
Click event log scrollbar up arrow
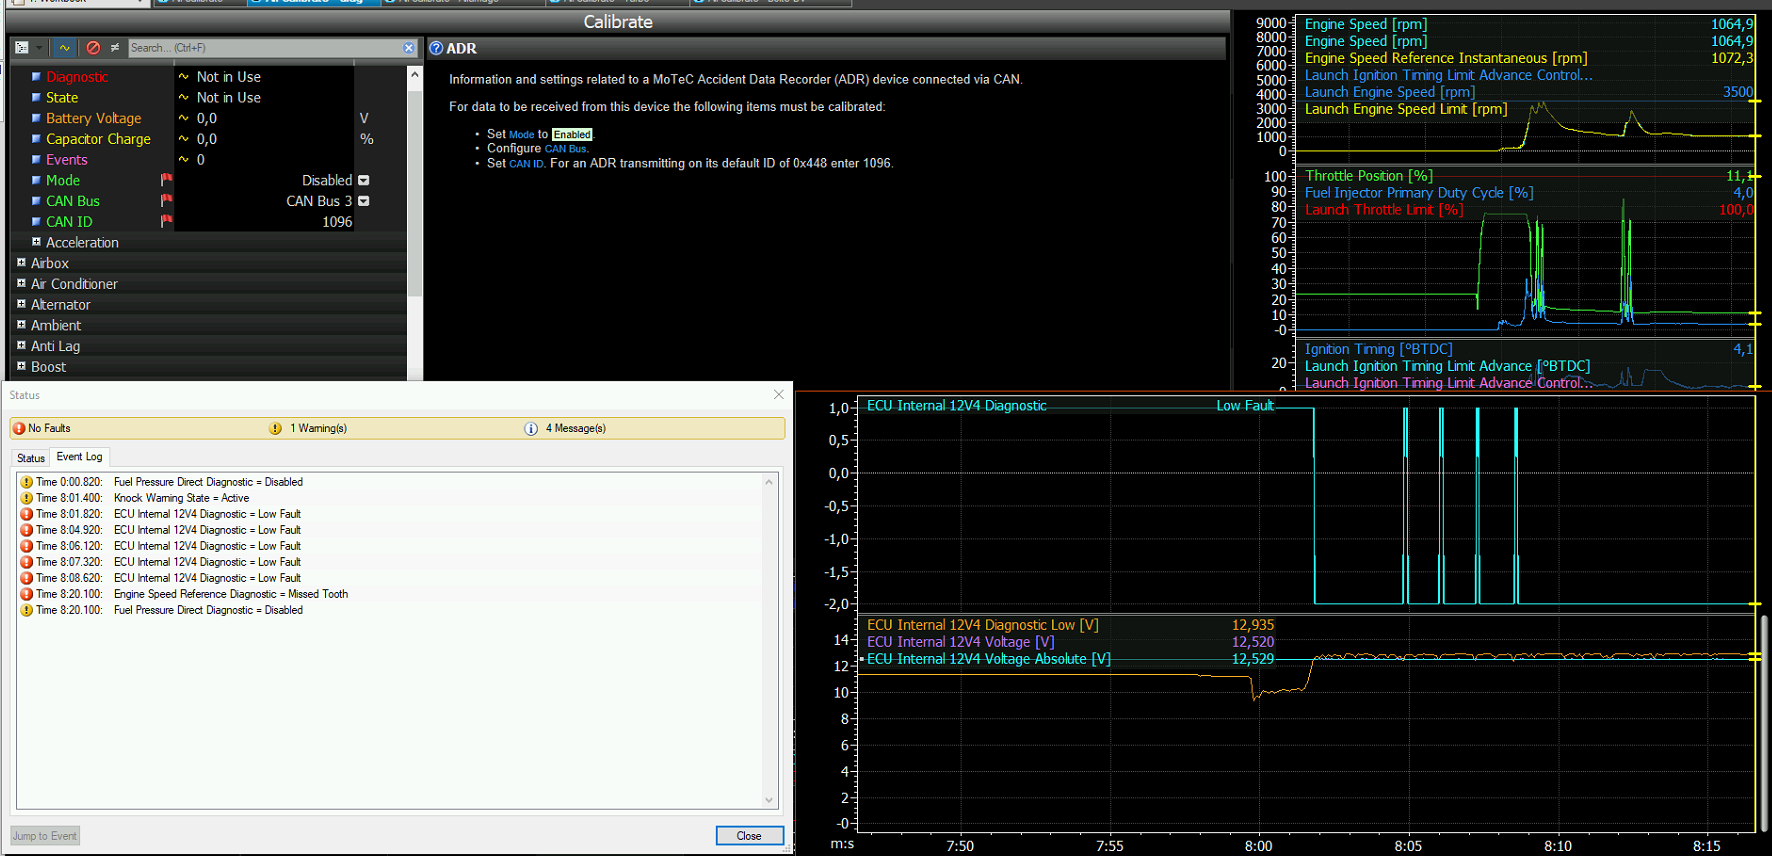(769, 482)
